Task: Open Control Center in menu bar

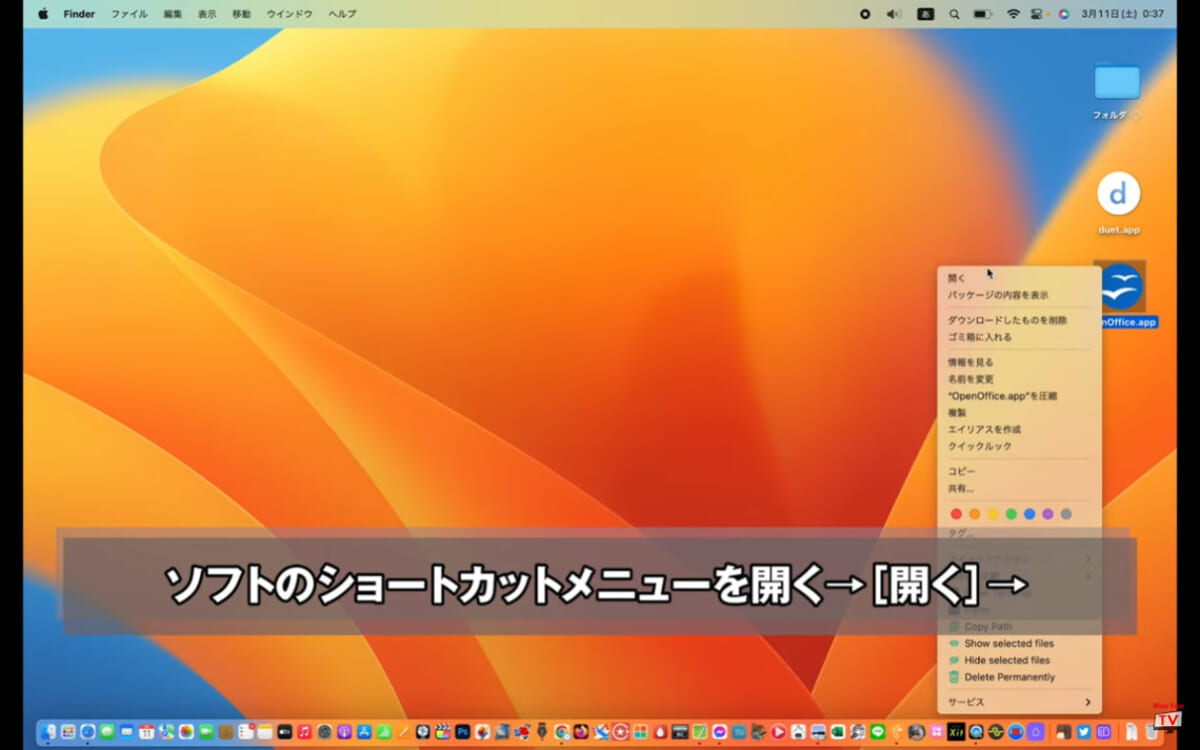Action: (x=1038, y=14)
